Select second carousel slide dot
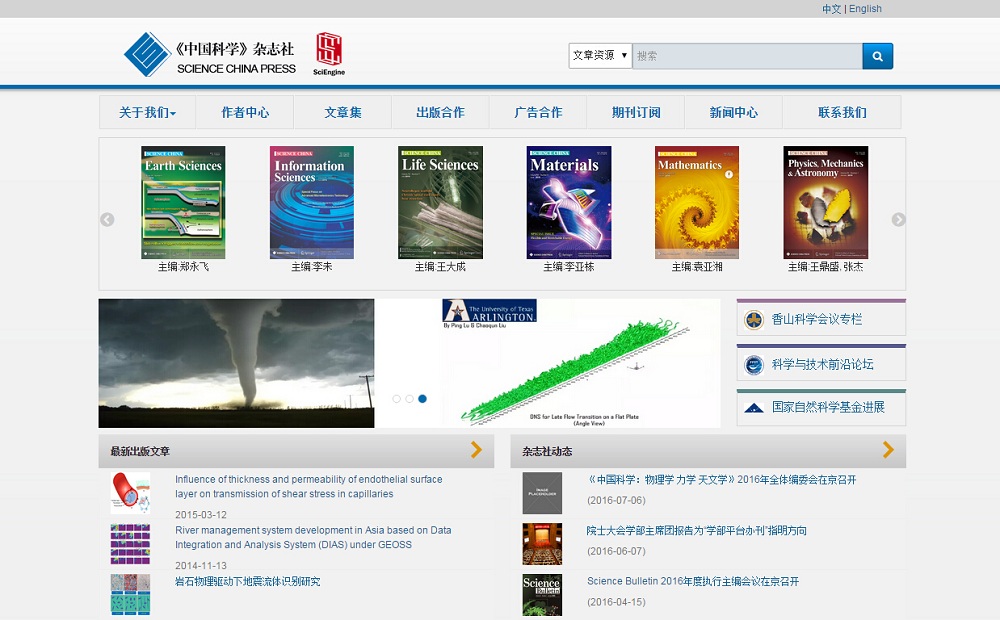 coord(409,399)
